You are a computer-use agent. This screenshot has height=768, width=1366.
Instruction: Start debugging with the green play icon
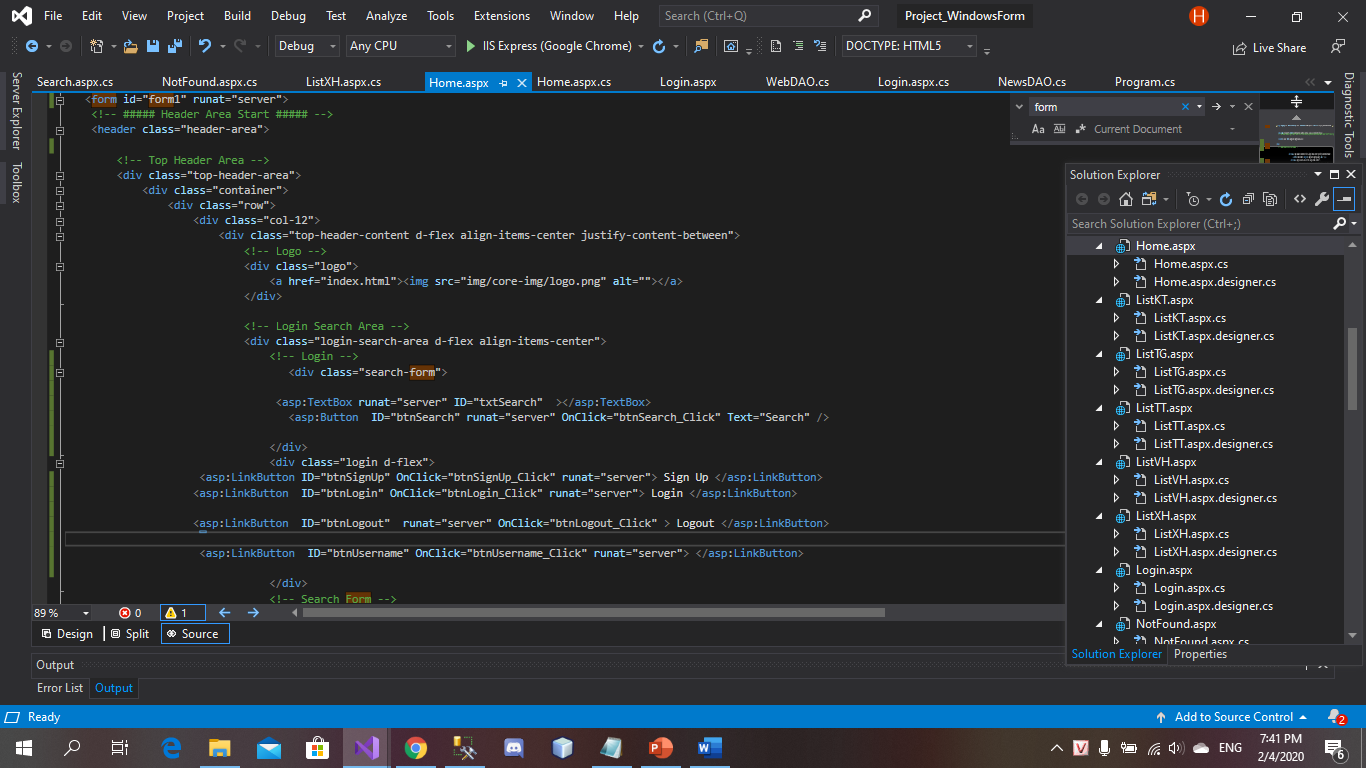pos(472,46)
